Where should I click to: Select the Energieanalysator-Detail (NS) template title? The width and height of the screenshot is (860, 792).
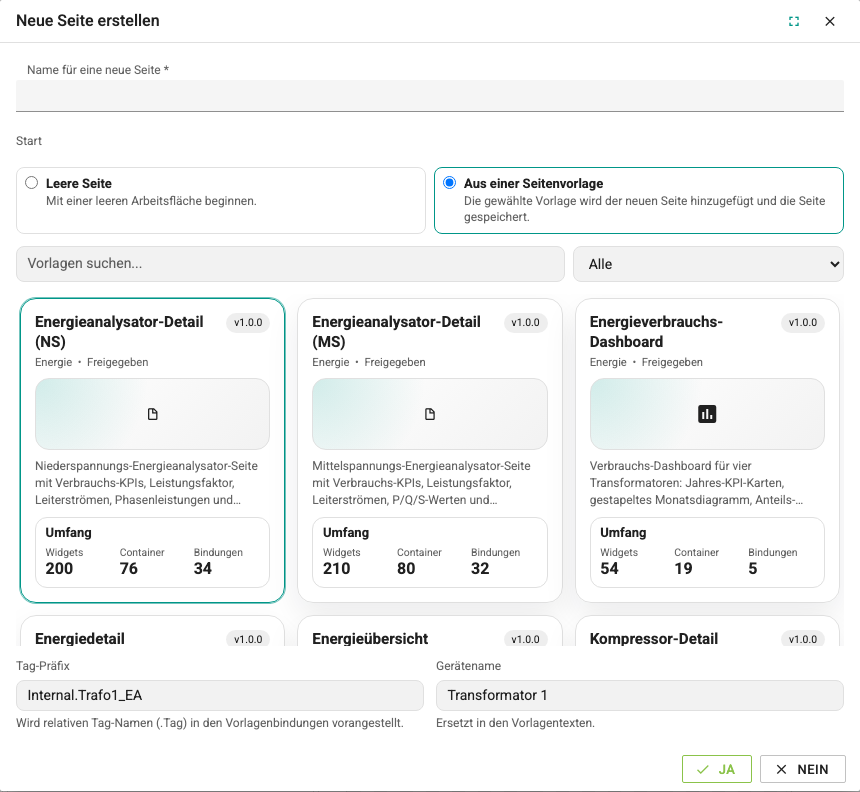(119, 332)
